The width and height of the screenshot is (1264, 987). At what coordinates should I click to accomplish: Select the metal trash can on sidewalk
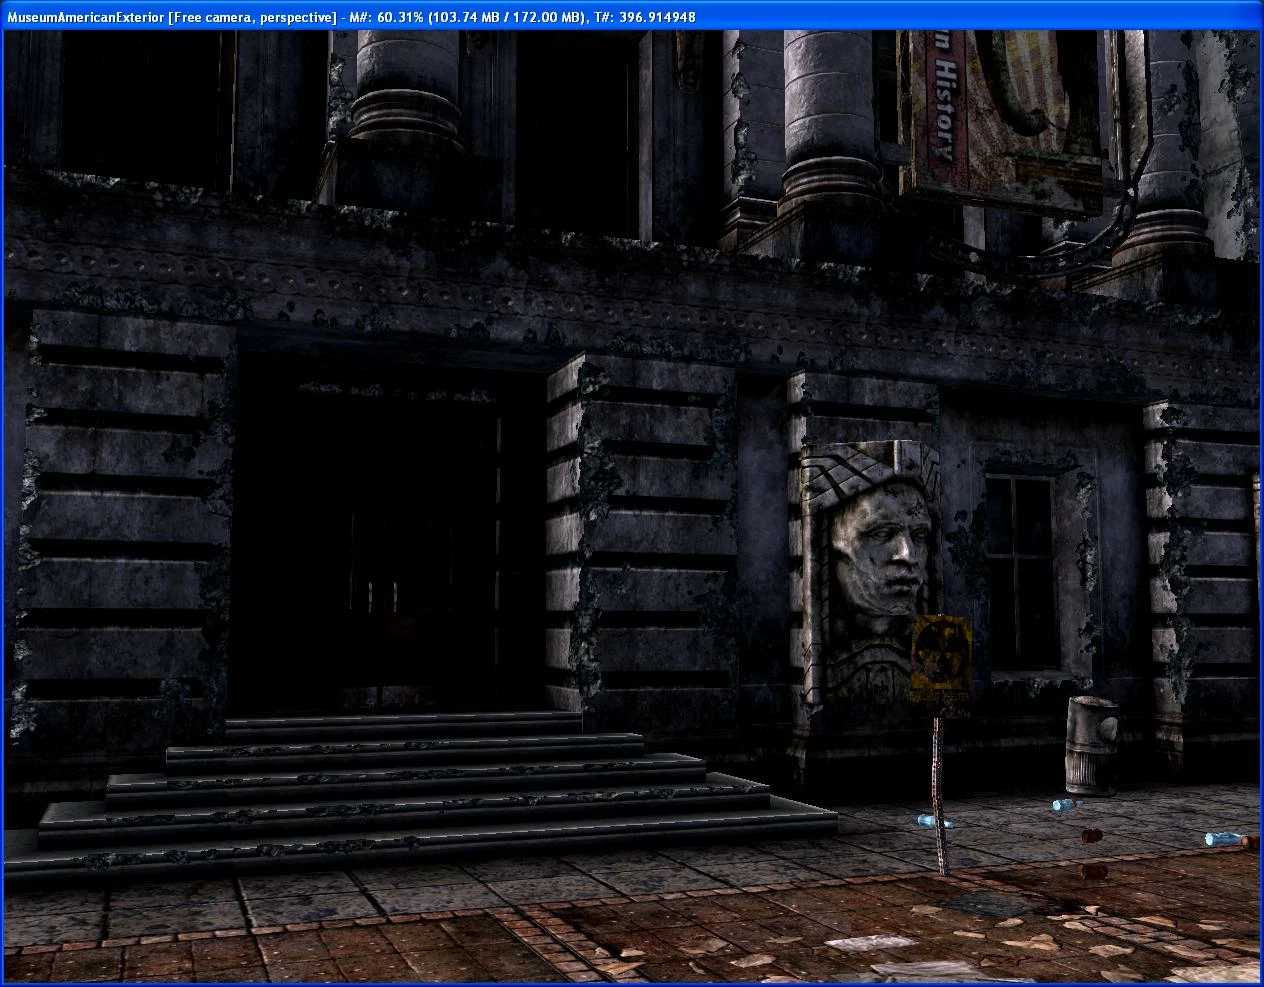coord(1091,745)
